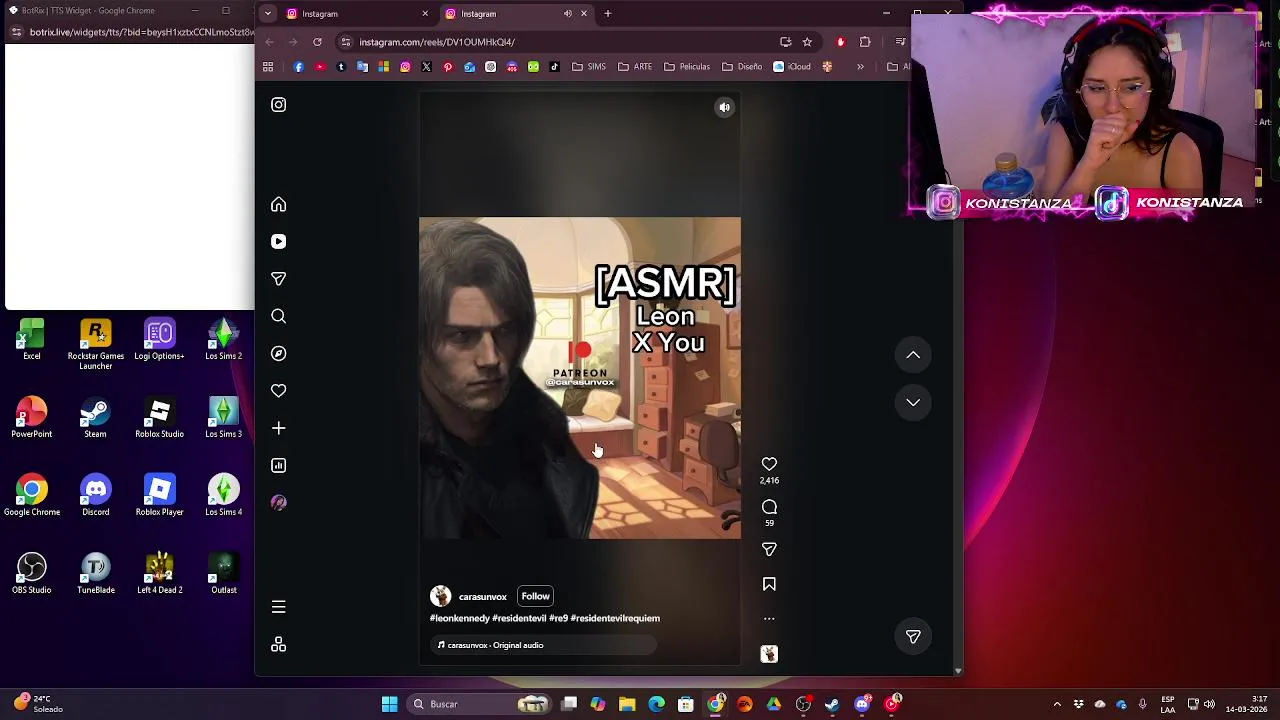
Task: Open the hamburger More menu in sidebar
Action: (279, 608)
